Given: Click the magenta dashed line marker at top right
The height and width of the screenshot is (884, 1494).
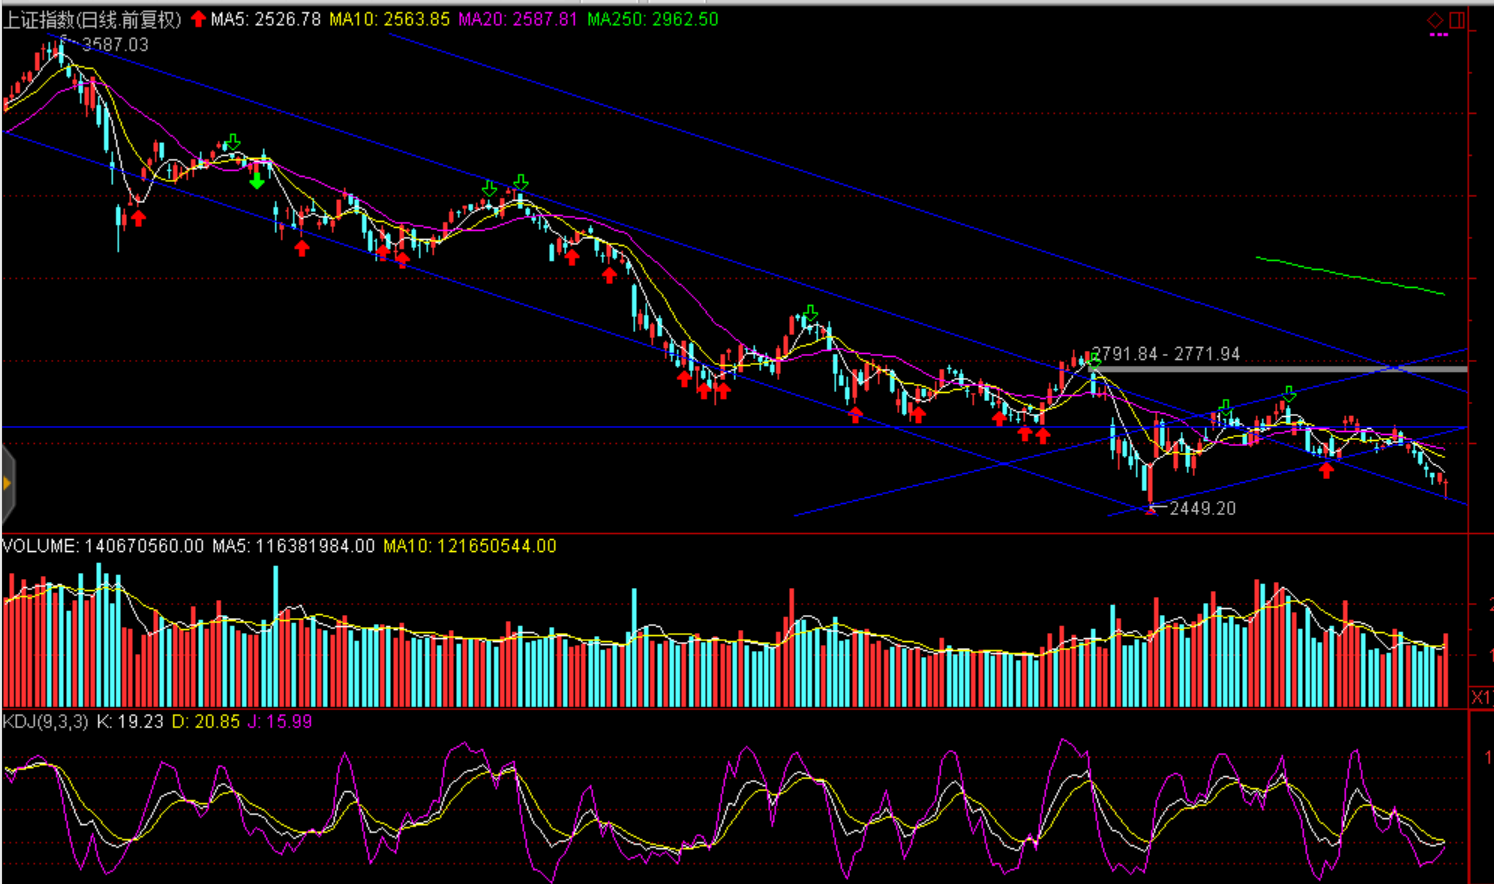Looking at the screenshot, I should [1439, 35].
